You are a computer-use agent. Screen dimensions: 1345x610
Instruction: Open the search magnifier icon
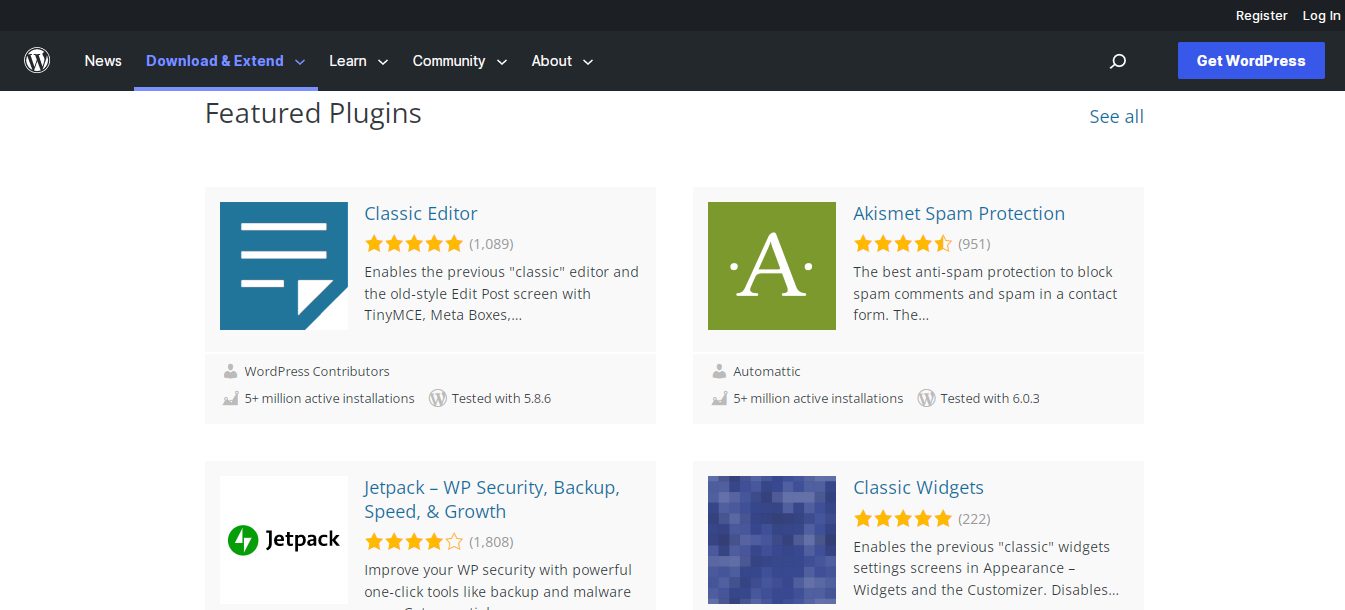(1118, 61)
